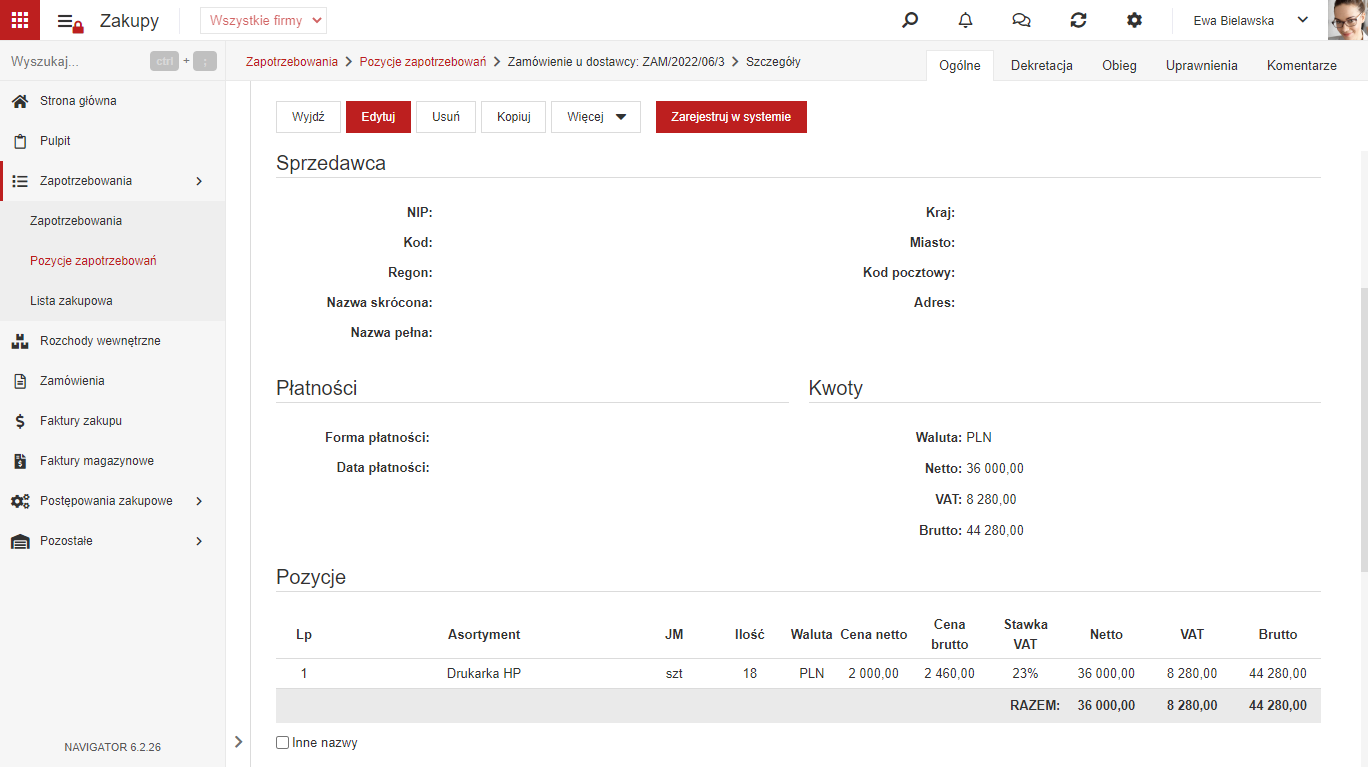Screen dimensions: 1368x767
Task: Collapse the sidebar with bottom chevron
Action: point(238,741)
